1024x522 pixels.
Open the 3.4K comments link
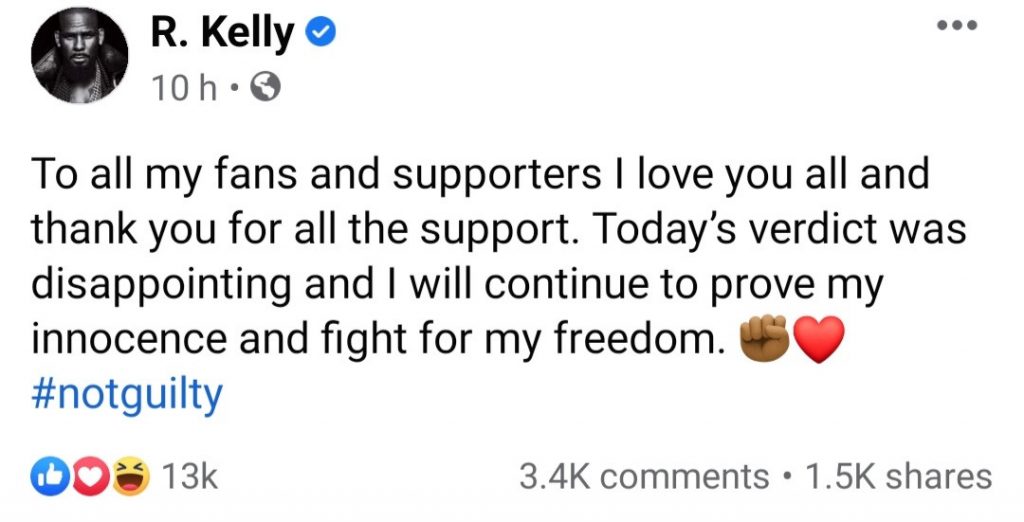pyautogui.click(x=644, y=476)
